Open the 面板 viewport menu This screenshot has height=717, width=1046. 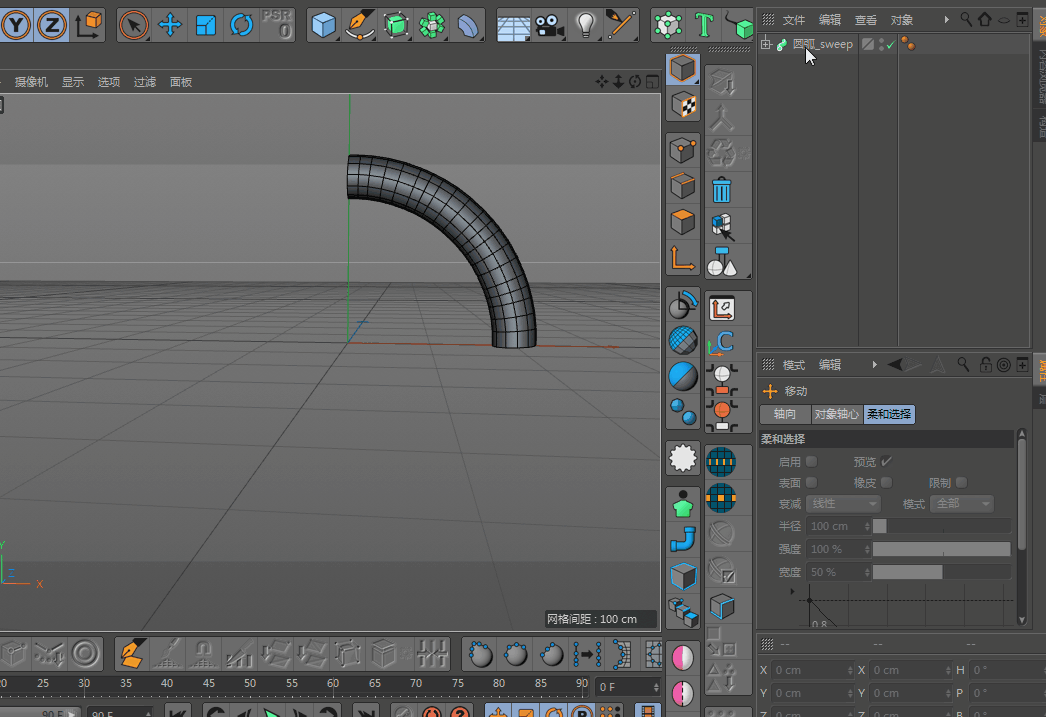(x=181, y=81)
